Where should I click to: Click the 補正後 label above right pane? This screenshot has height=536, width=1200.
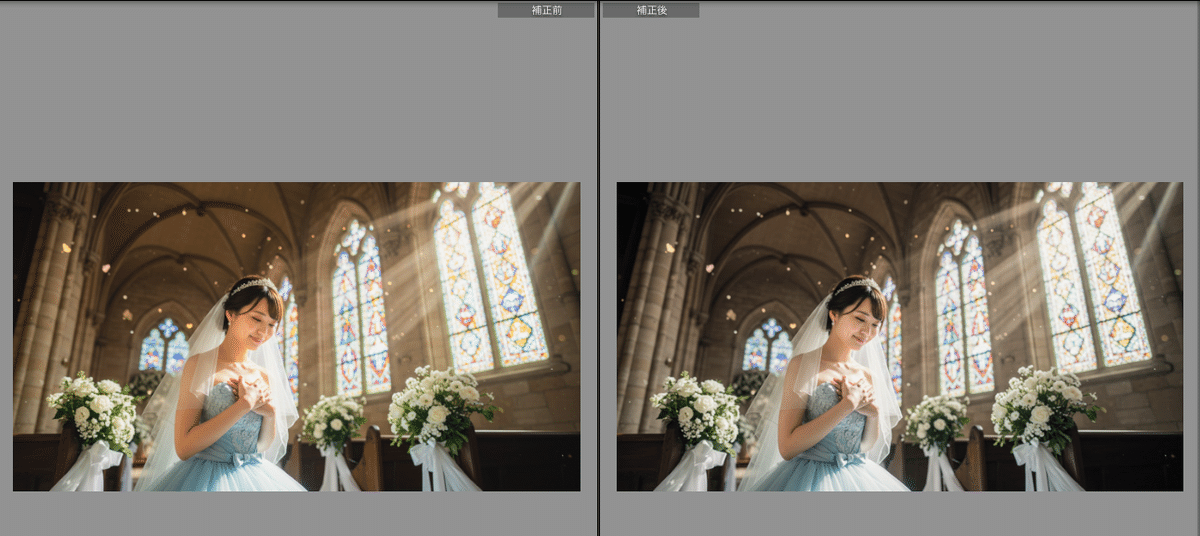(x=650, y=10)
